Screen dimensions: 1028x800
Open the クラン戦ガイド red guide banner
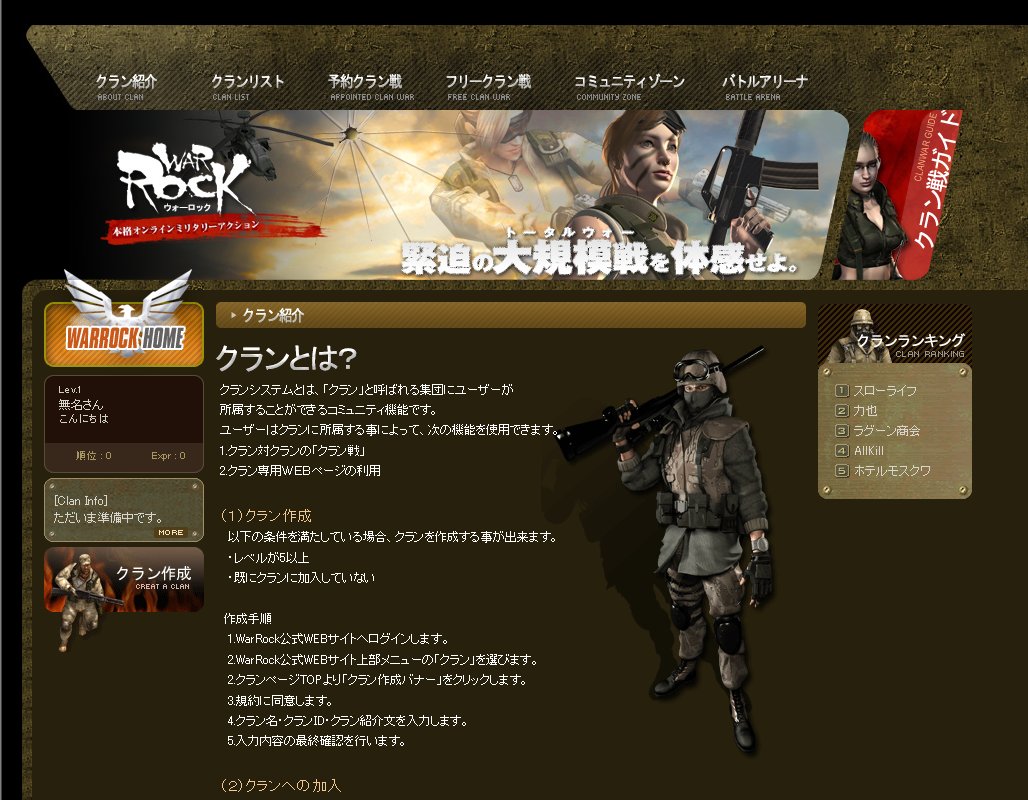tap(899, 195)
